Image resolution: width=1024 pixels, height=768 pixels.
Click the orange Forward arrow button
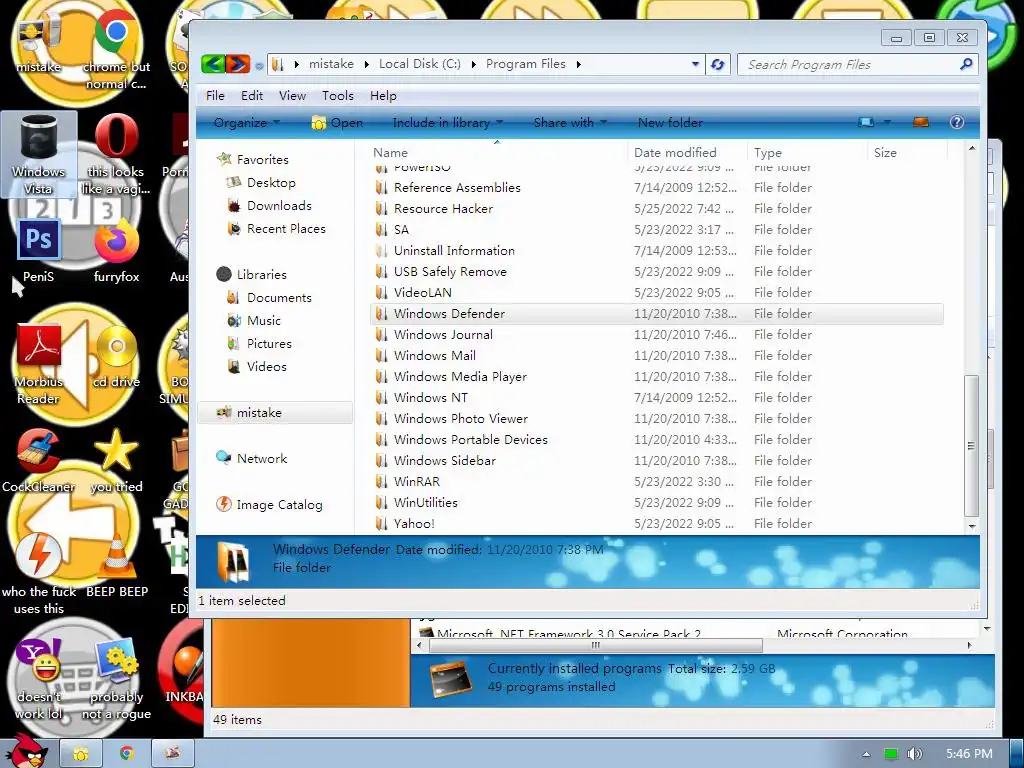point(238,64)
